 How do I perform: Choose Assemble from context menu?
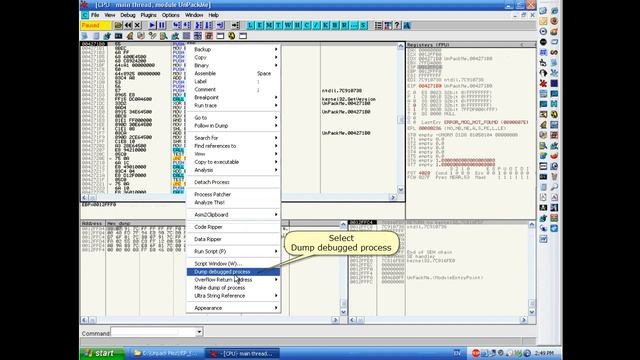click(233, 73)
